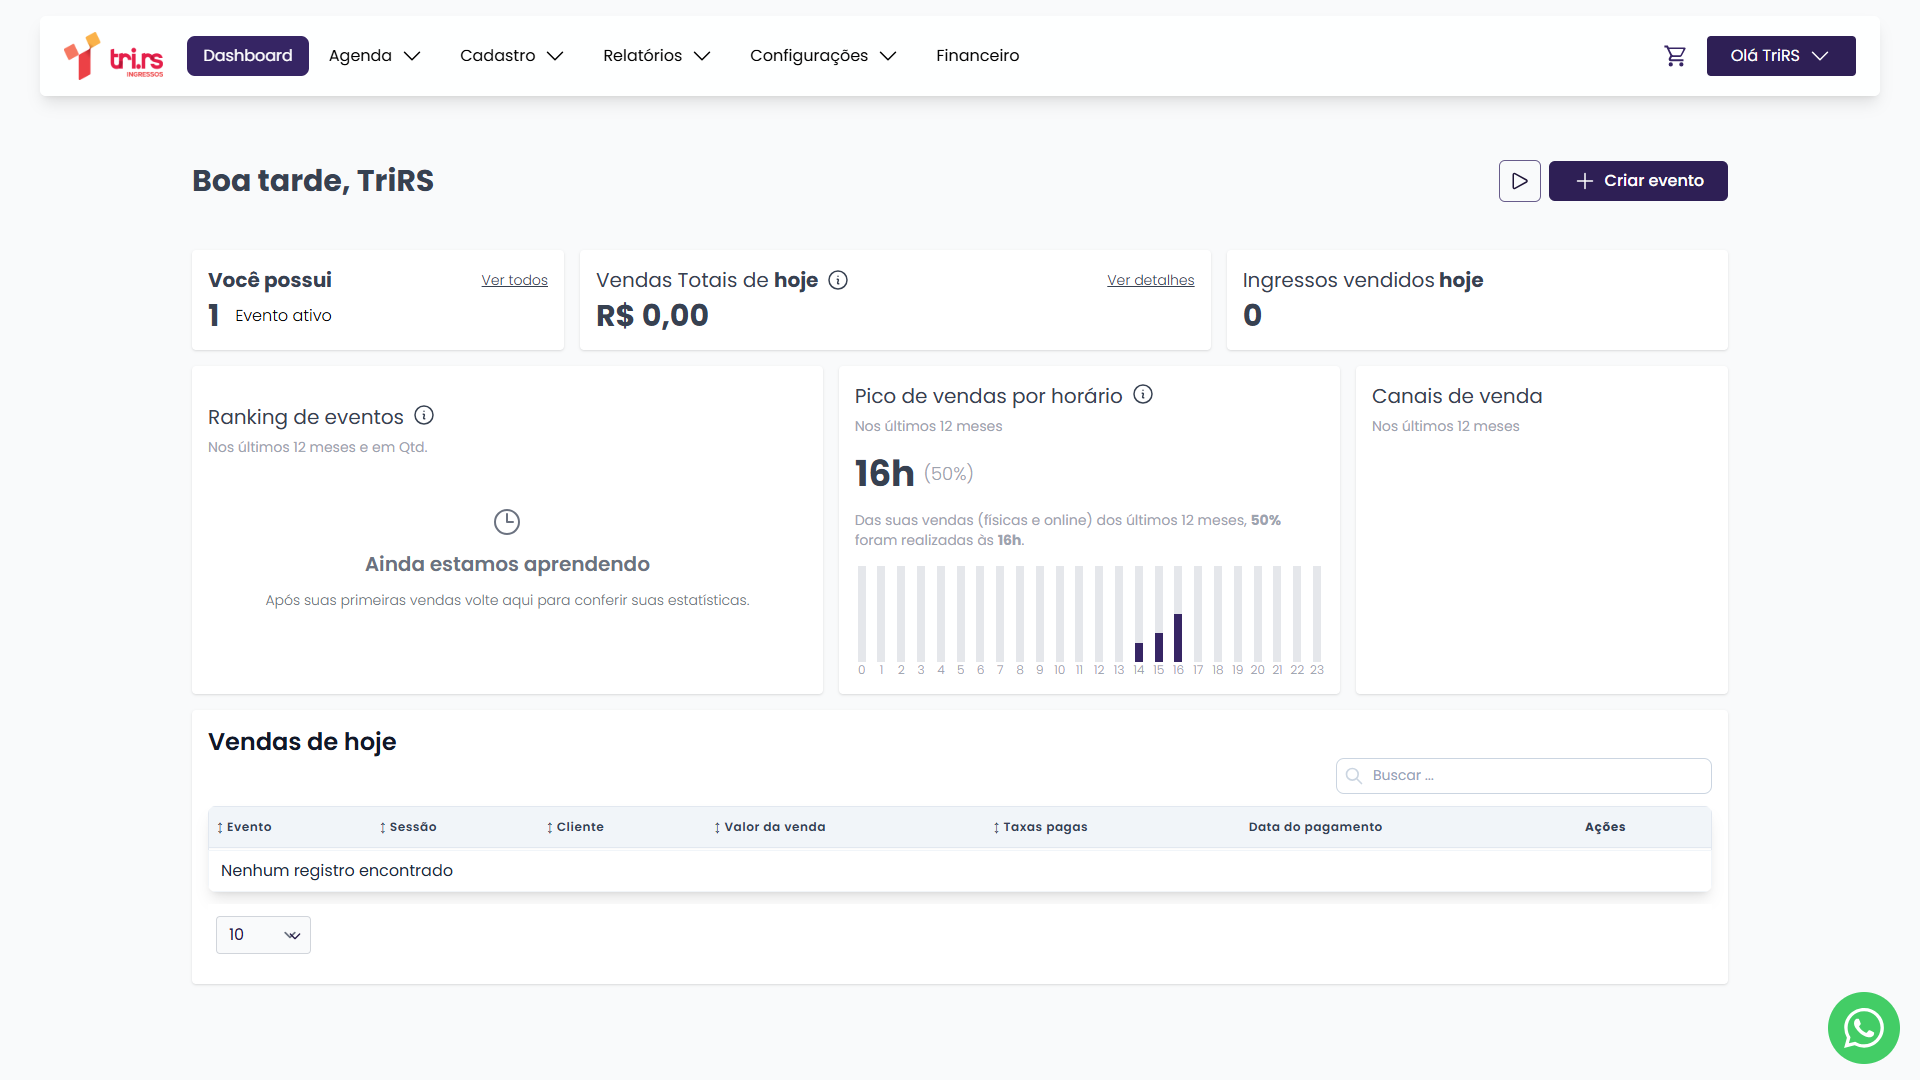Click the WhatsApp chat icon
The width and height of the screenshot is (1920, 1080).
click(x=1863, y=1027)
